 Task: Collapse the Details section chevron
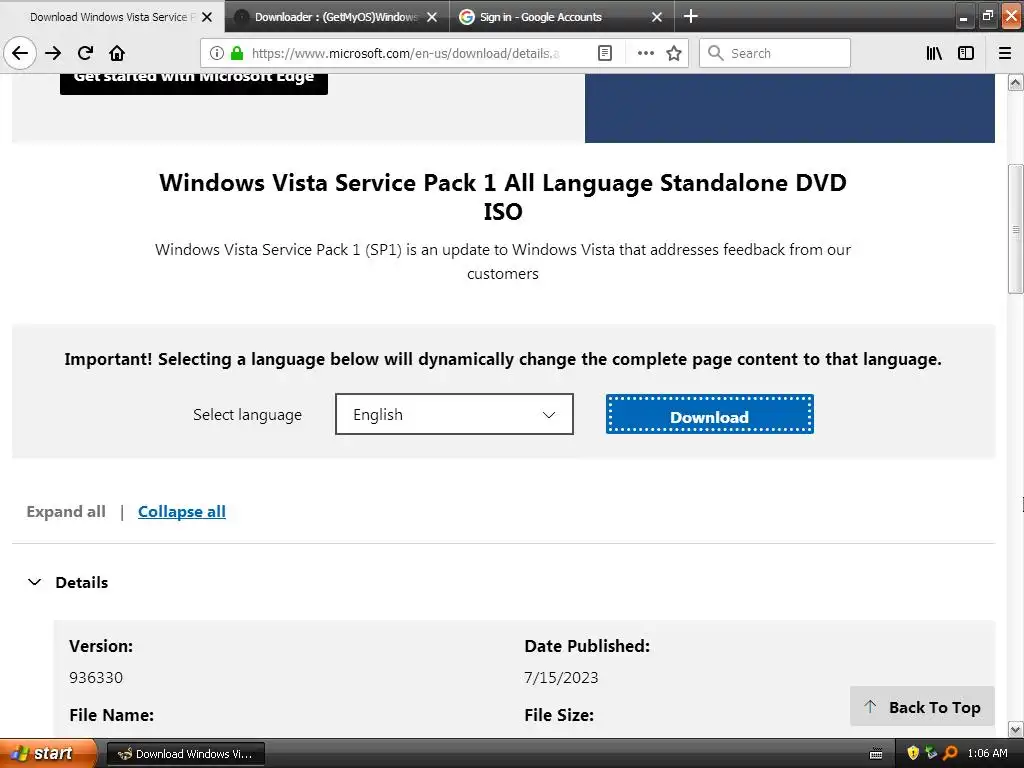tap(35, 582)
